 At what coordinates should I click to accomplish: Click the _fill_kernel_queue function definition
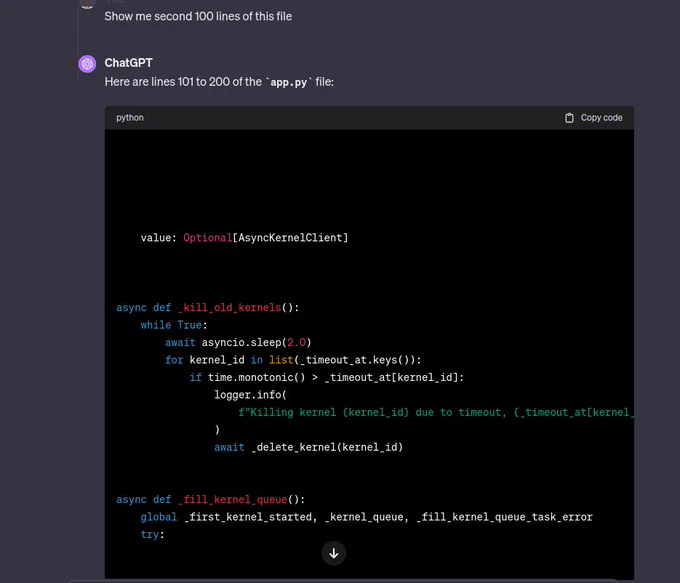pyautogui.click(x=211, y=500)
